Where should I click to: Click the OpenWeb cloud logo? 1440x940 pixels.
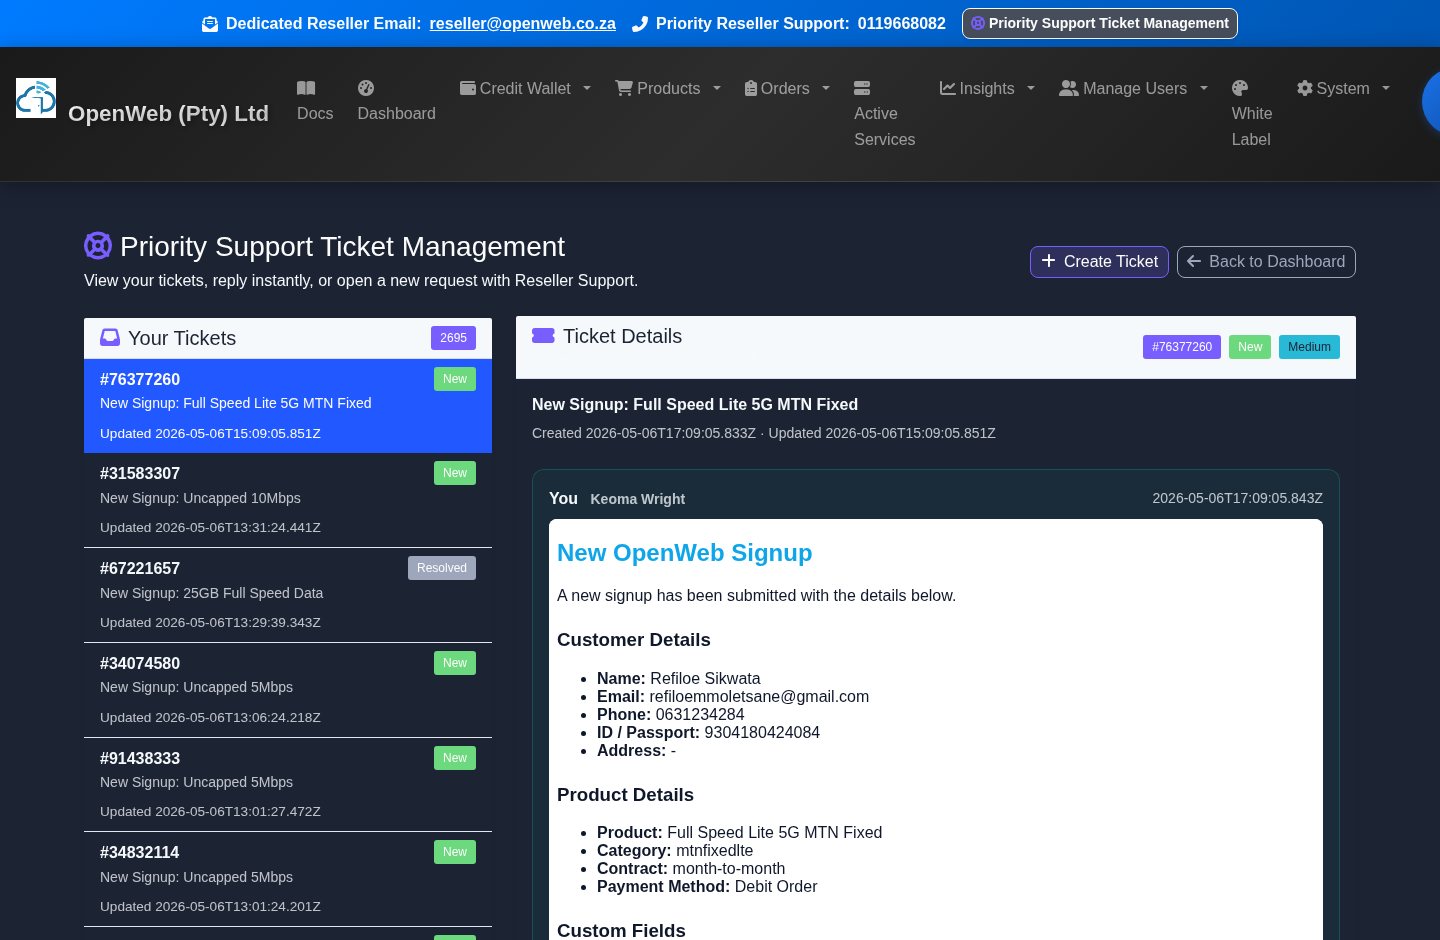[x=36, y=98]
